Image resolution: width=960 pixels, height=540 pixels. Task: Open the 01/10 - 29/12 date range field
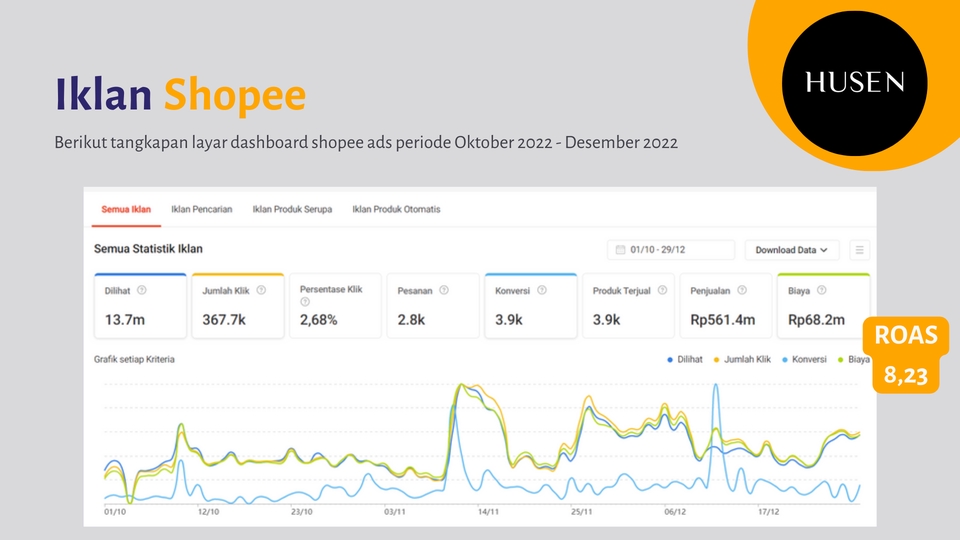(671, 250)
